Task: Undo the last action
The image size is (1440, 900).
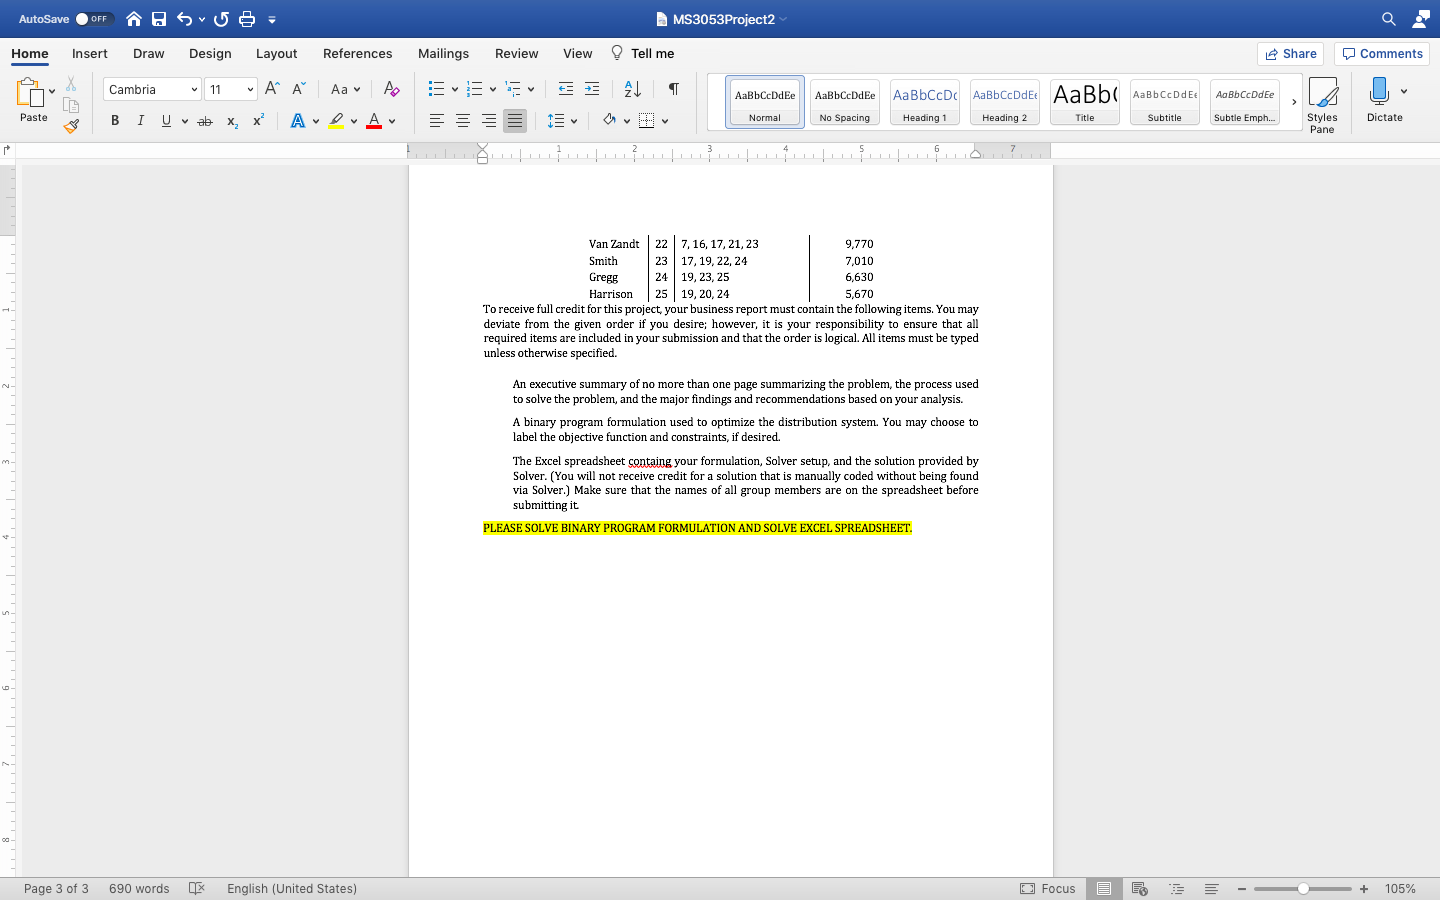Action: 184,19
